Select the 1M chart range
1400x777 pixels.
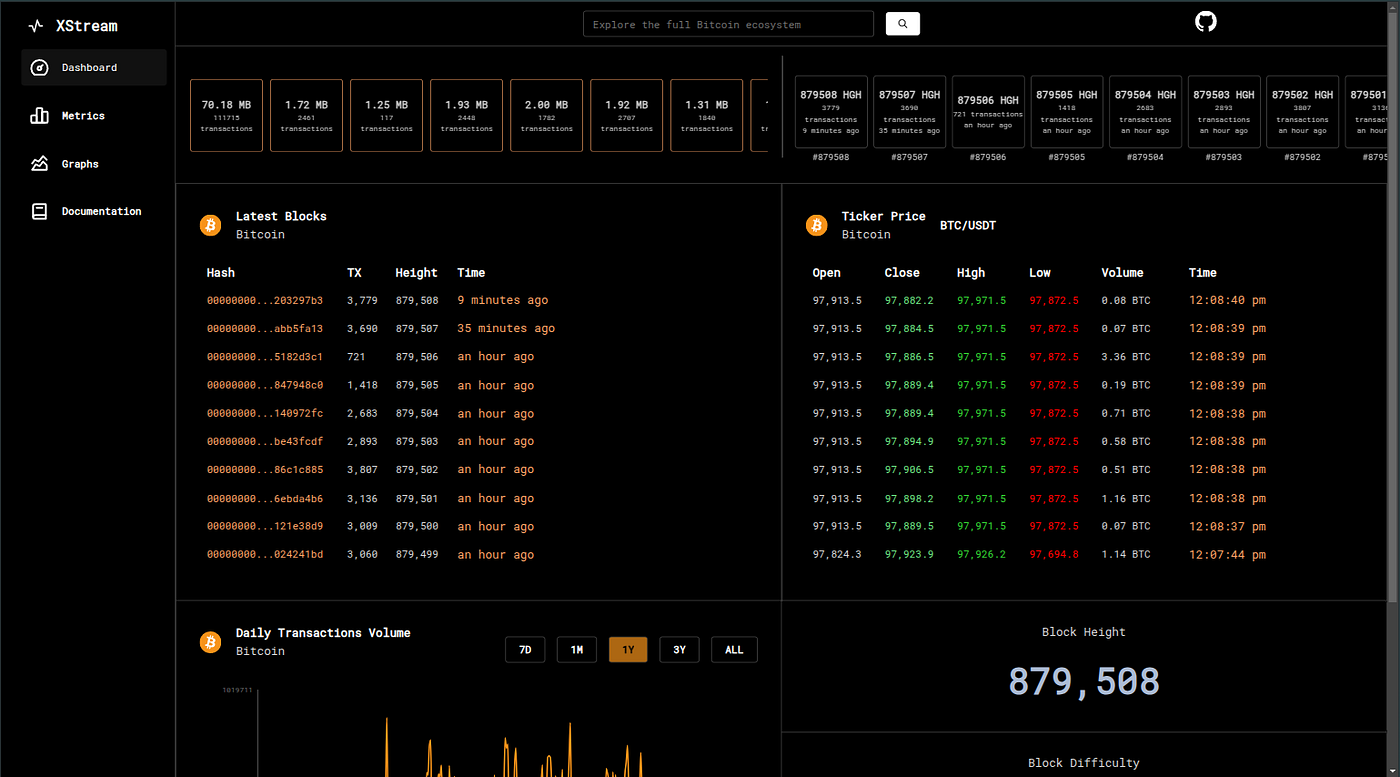coord(577,650)
